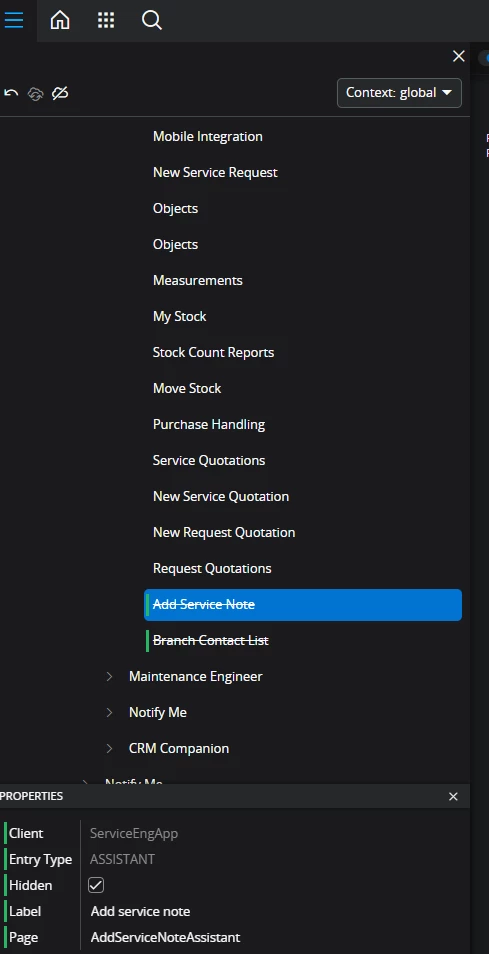Close the Properties panel
The height and width of the screenshot is (954, 489).
coord(453,796)
